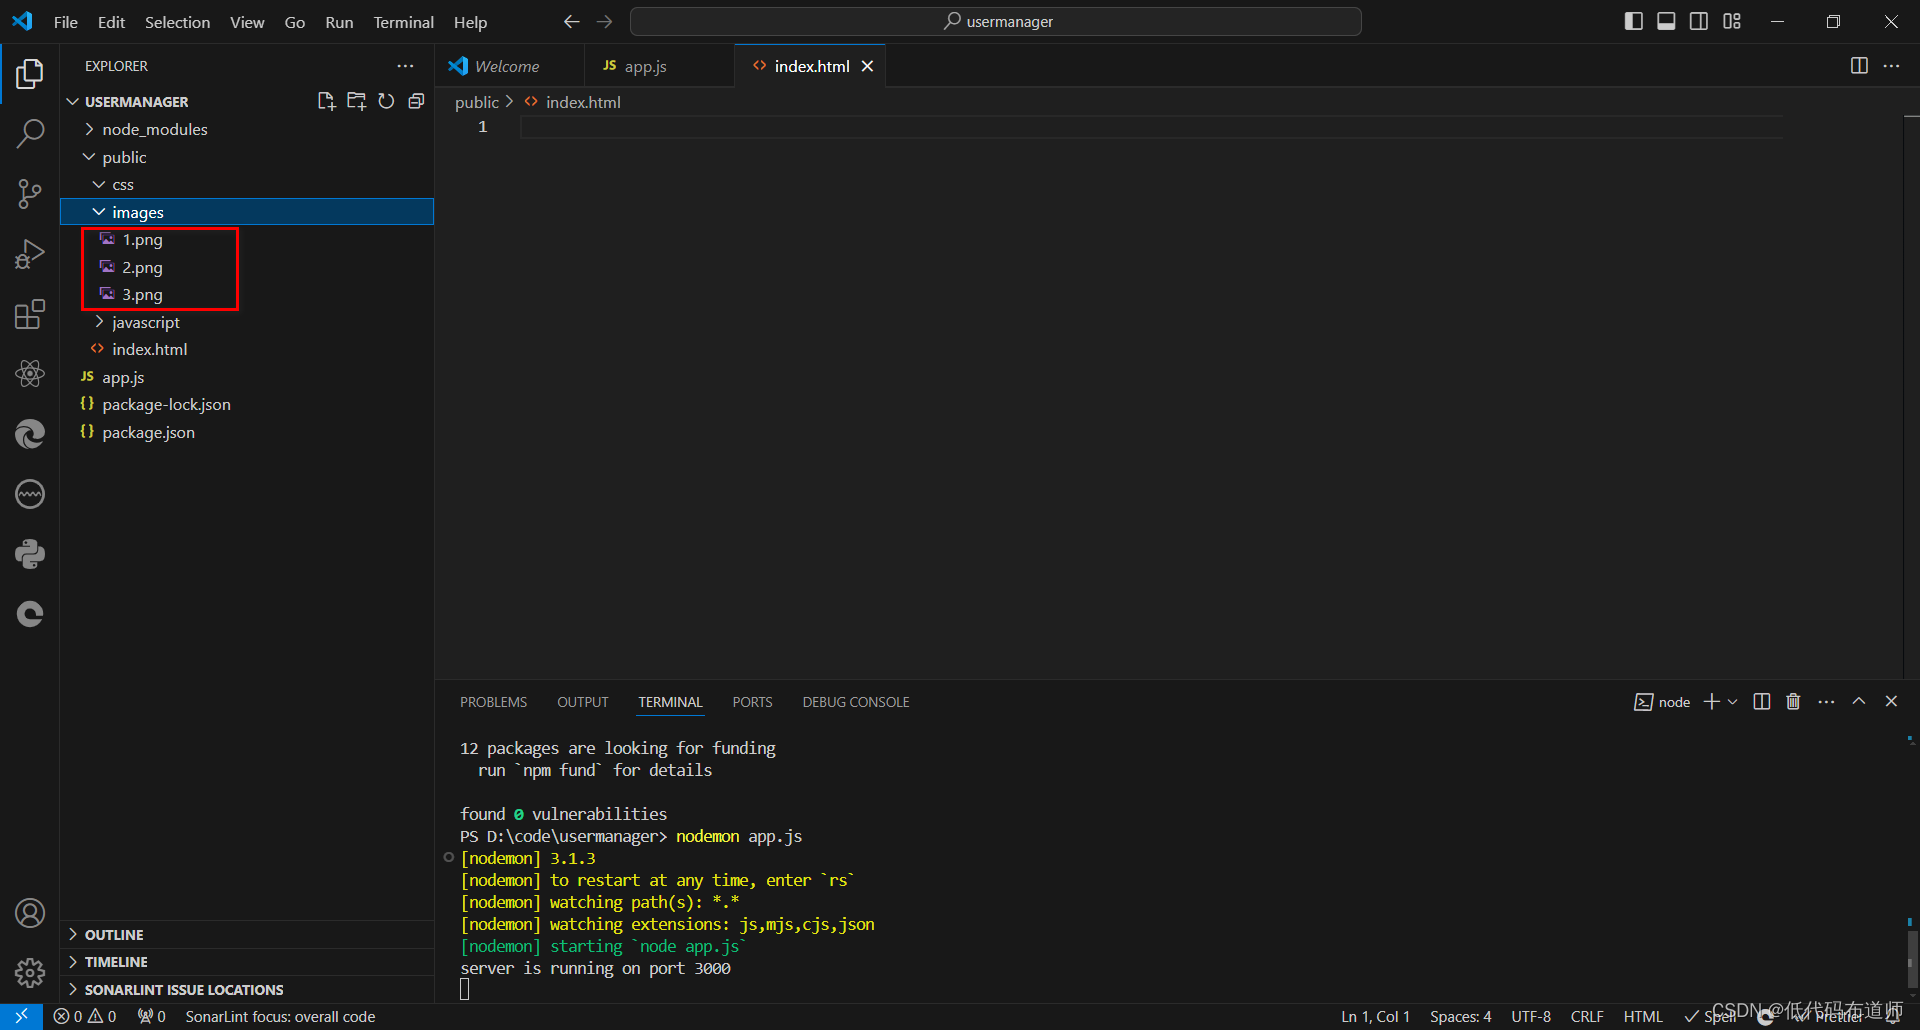Open the launch profile dropdown next to plus
The image size is (1920, 1030).
1733,702
